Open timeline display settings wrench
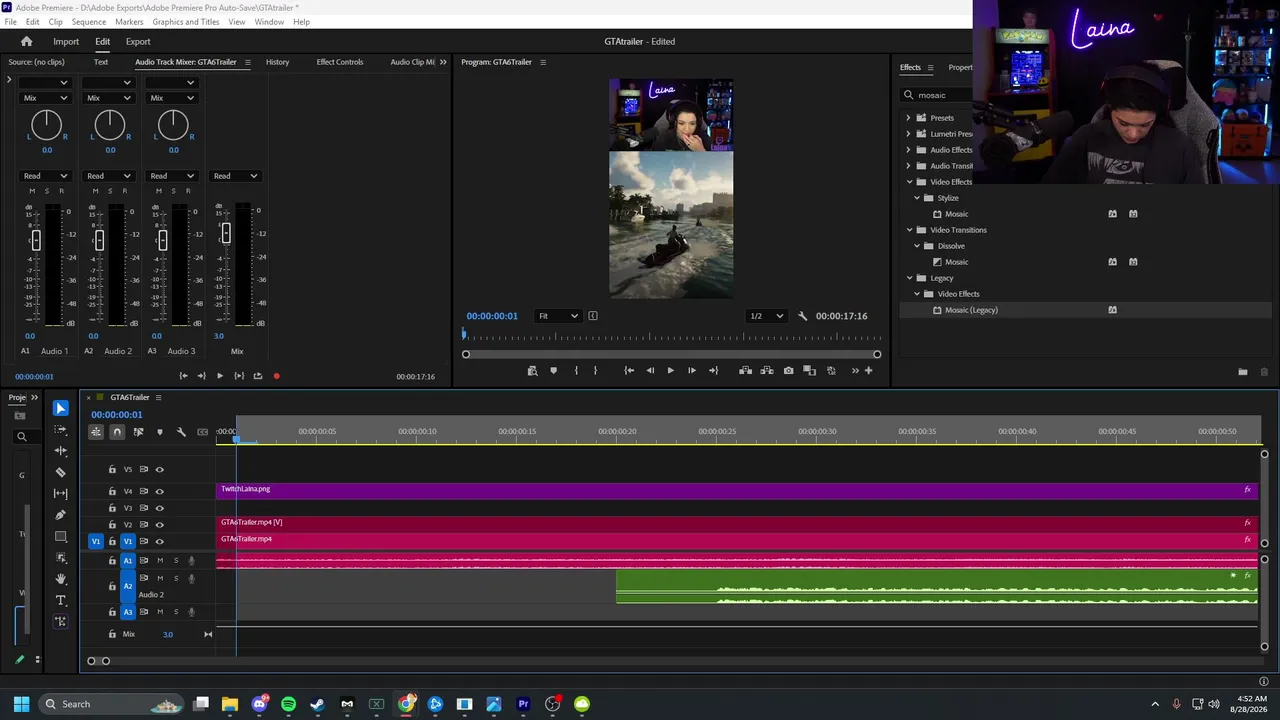This screenshot has height=720, width=1280. (x=181, y=432)
